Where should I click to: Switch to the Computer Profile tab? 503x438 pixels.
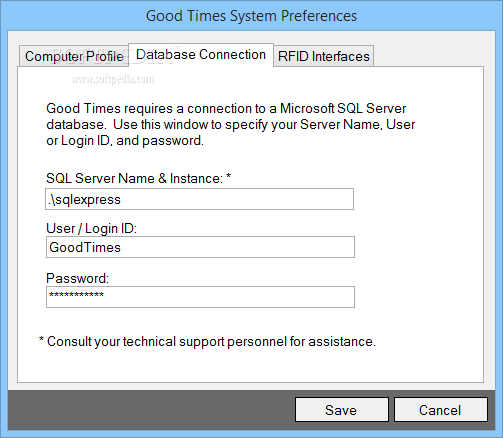pos(74,56)
